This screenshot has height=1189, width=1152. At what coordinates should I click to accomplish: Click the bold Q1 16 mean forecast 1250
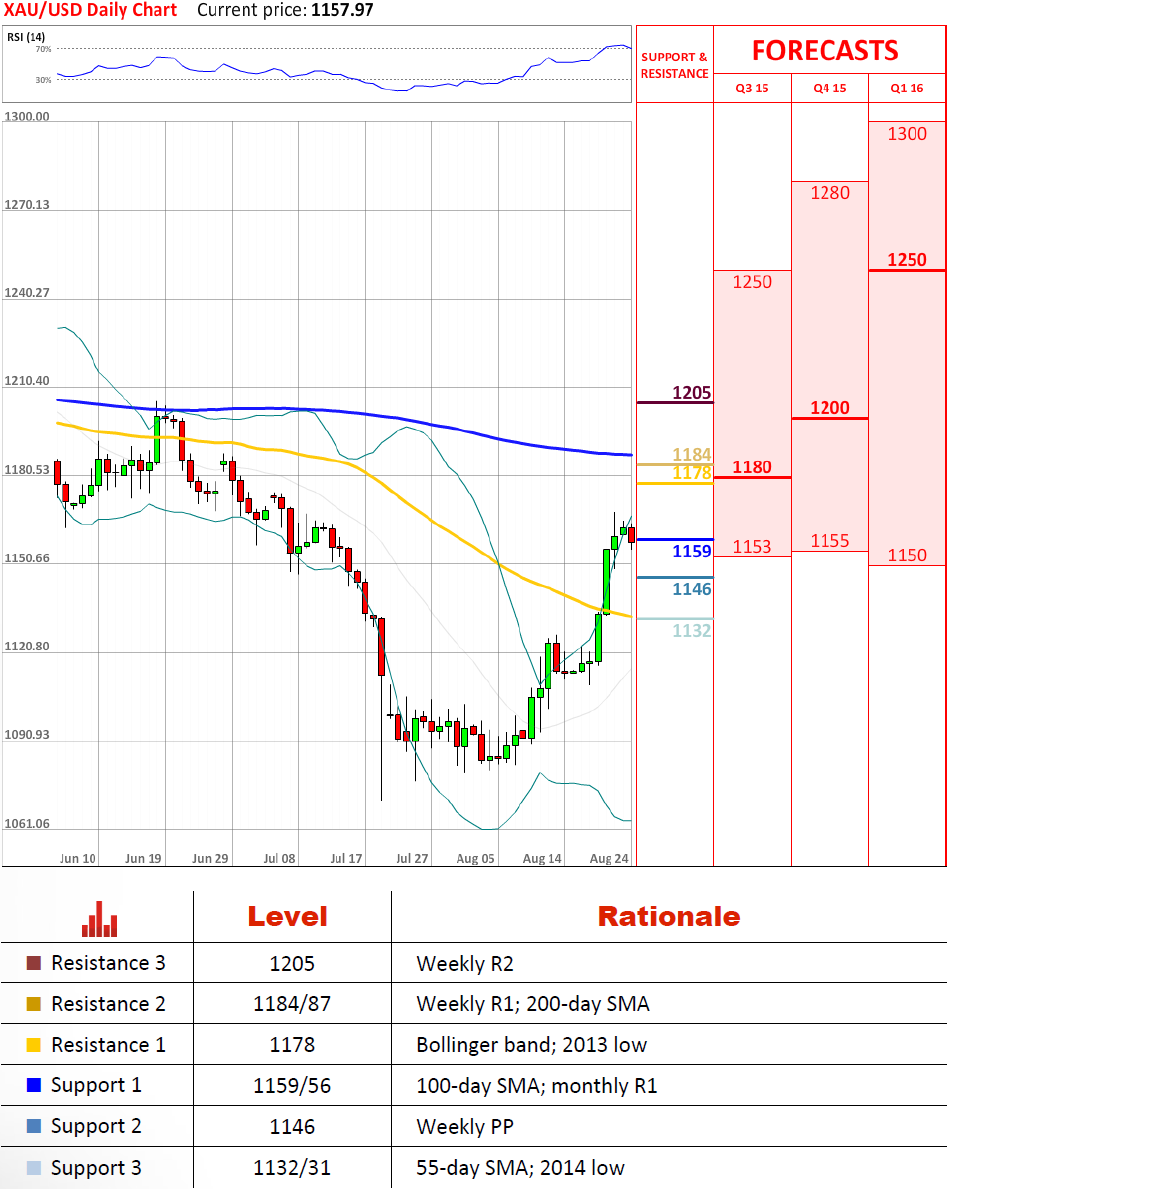click(x=907, y=260)
